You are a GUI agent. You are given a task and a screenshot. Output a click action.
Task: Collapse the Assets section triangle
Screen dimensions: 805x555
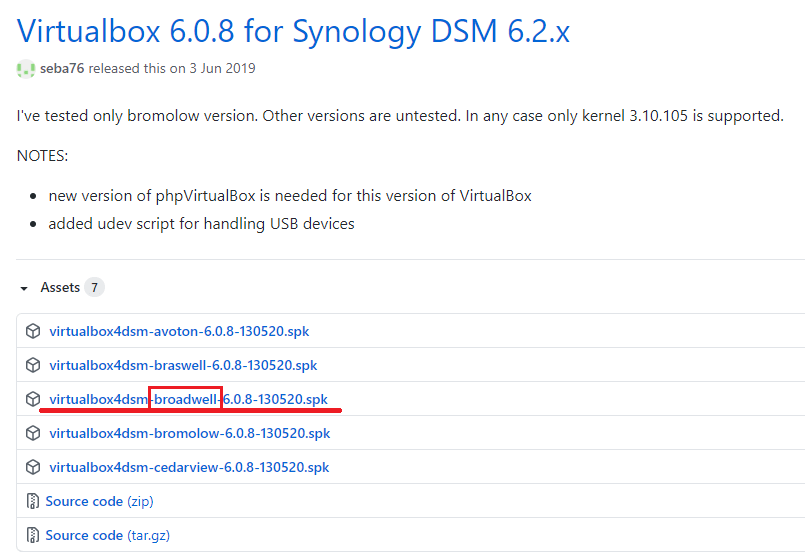[x=24, y=288]
